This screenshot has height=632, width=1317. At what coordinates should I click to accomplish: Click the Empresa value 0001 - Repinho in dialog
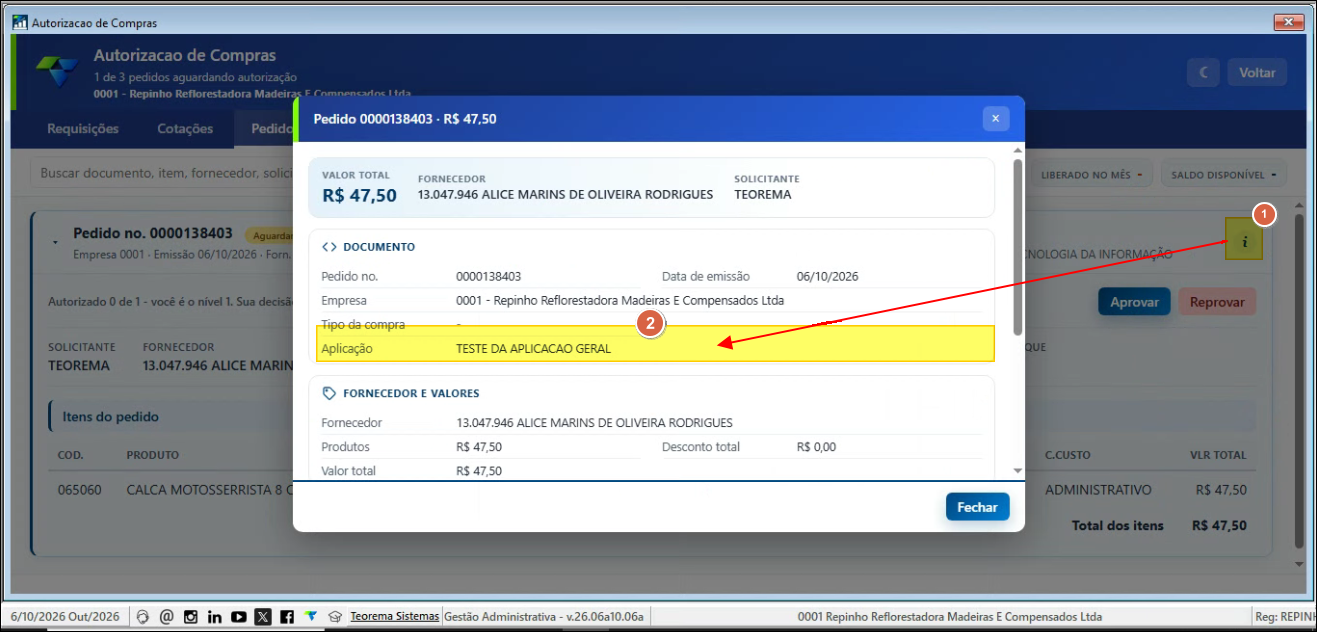620,300
